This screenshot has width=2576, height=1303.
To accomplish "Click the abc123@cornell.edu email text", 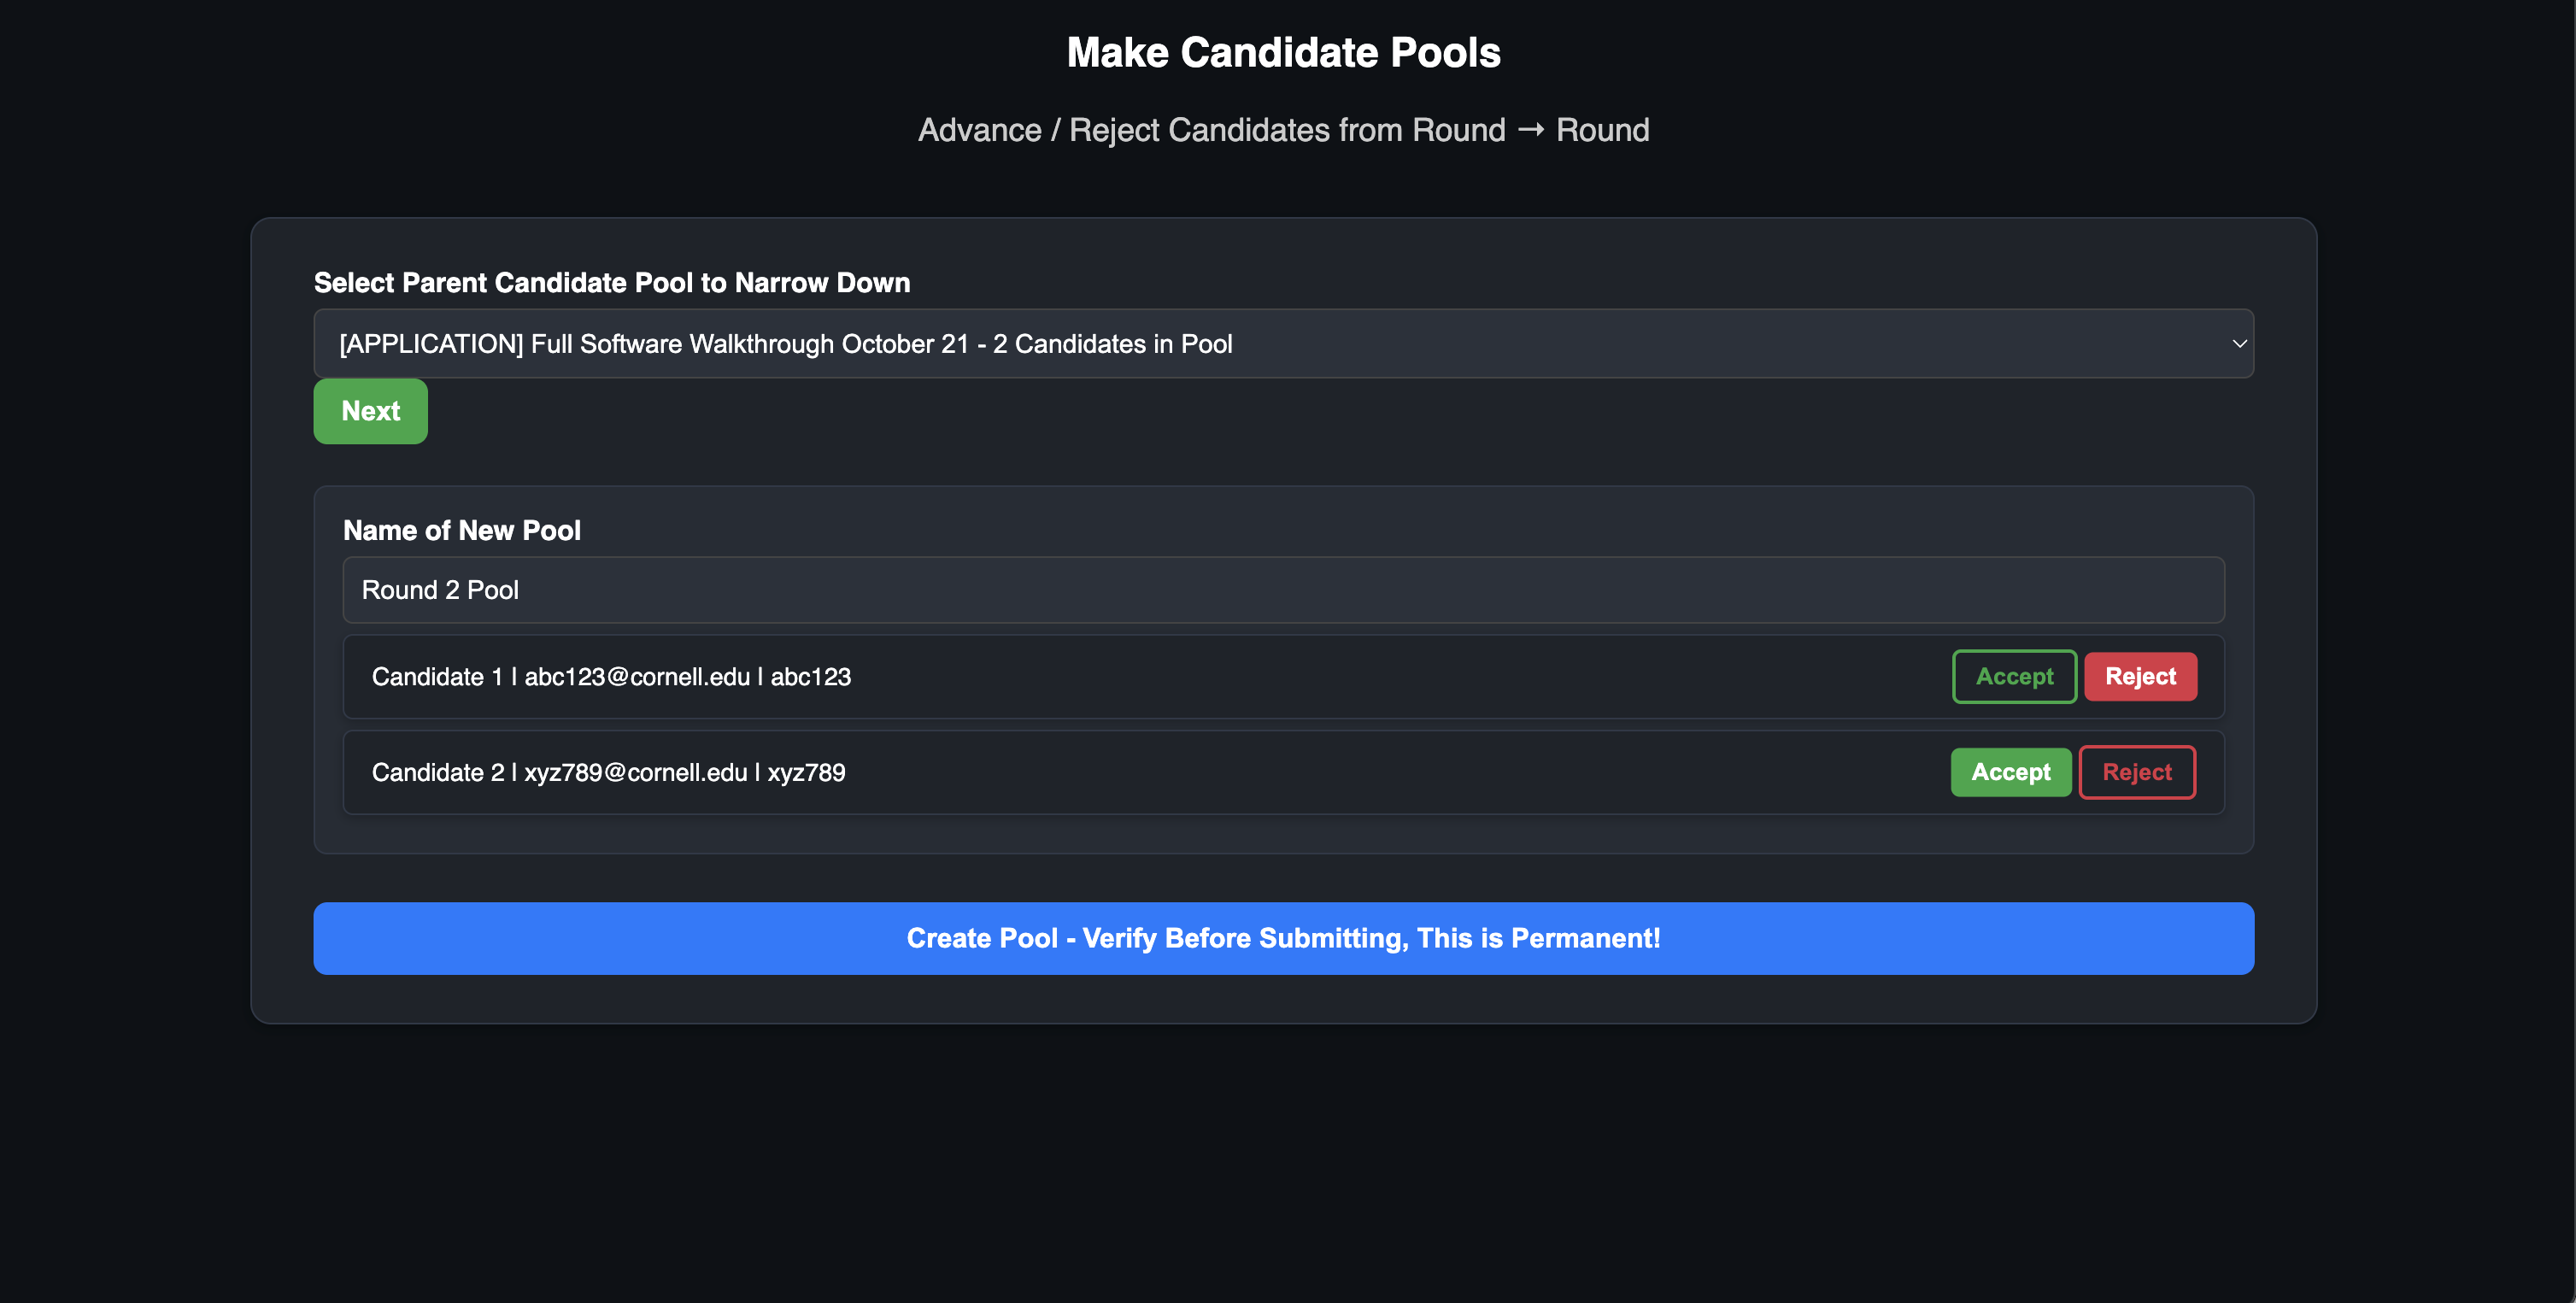I will click(637, 677).
